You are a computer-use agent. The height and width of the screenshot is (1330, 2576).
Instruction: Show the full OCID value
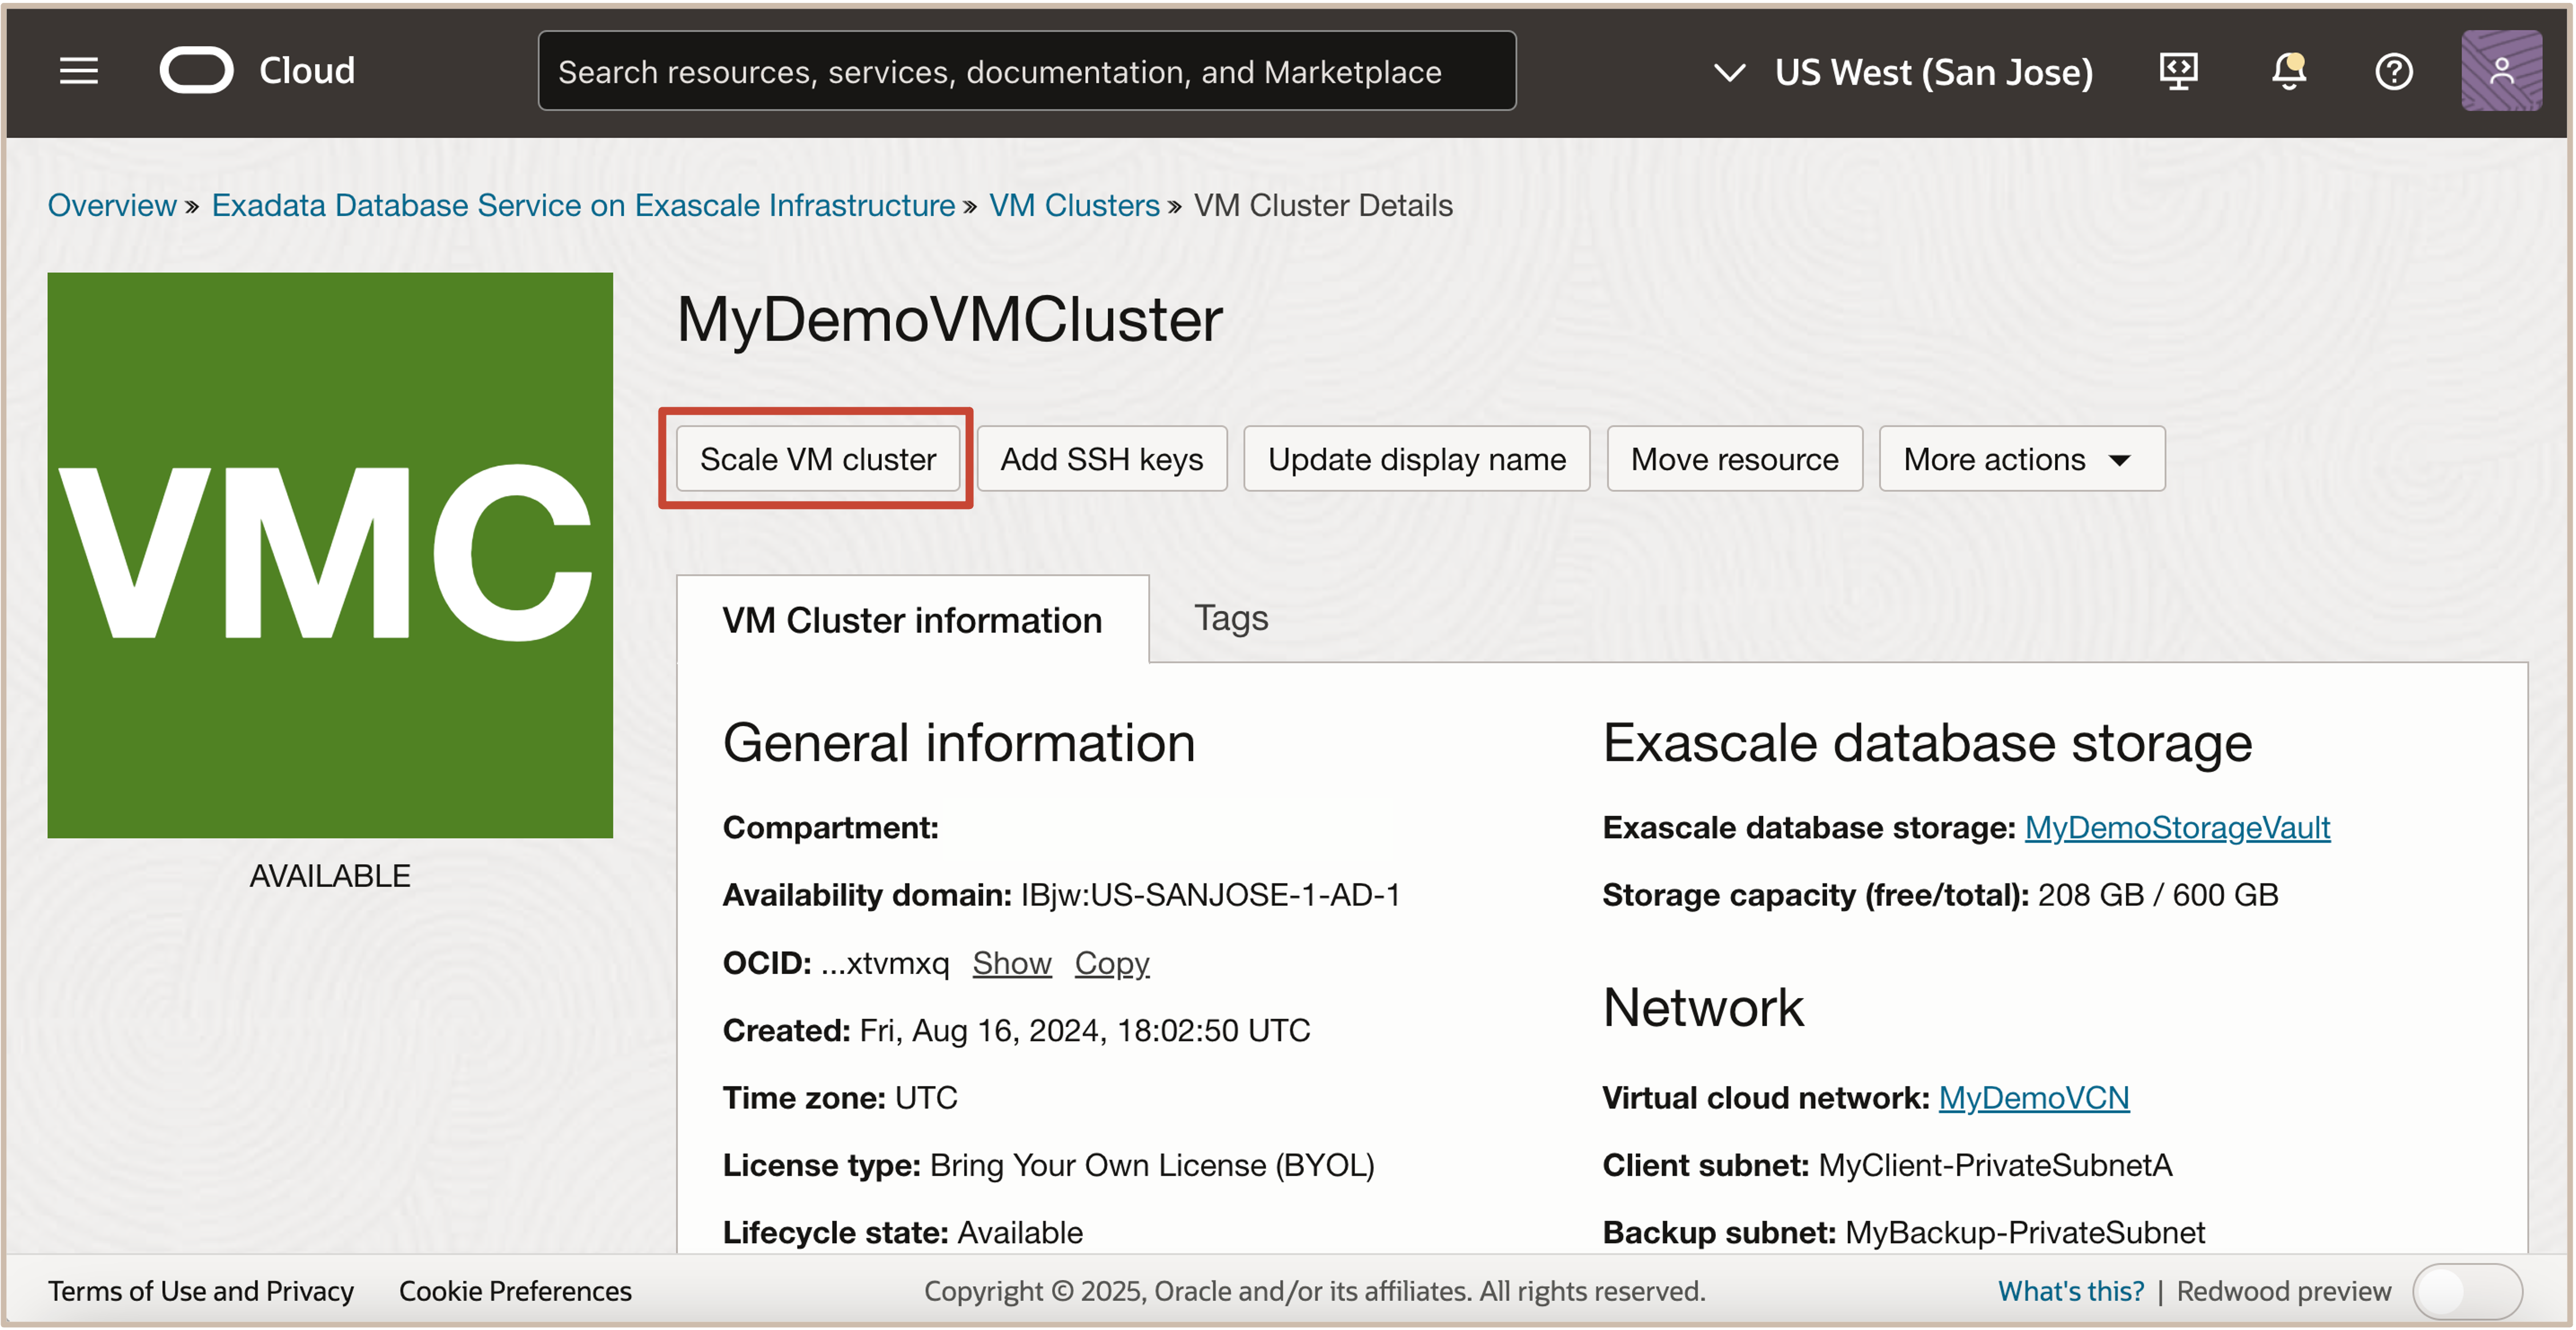[1011, 963]
